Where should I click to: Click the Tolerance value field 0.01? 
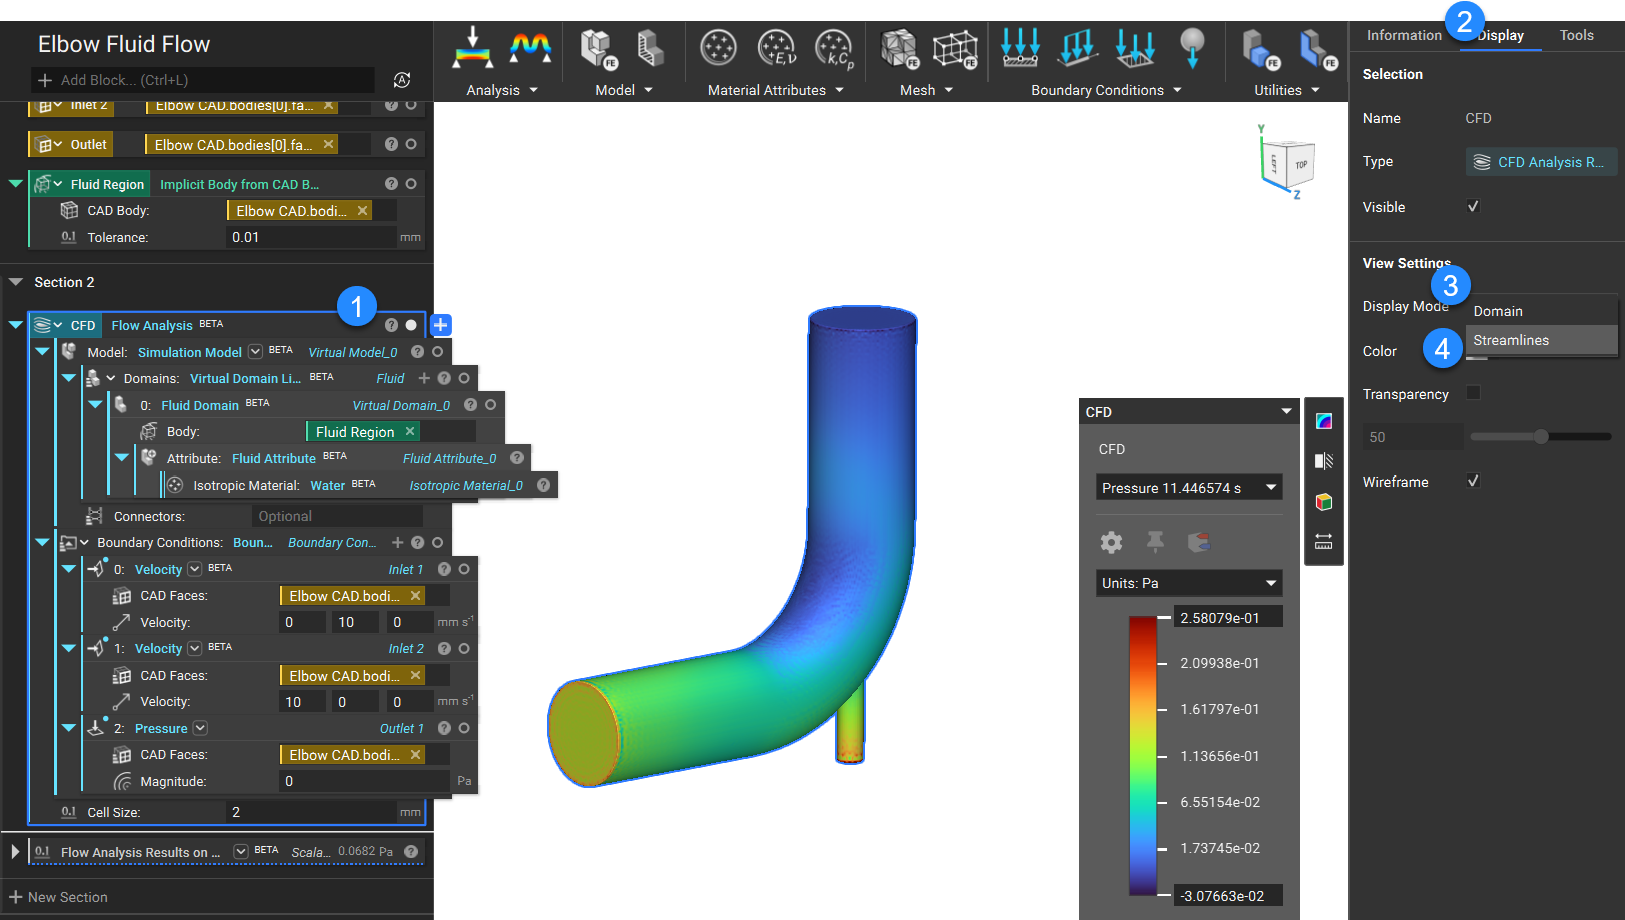point(311,237)
